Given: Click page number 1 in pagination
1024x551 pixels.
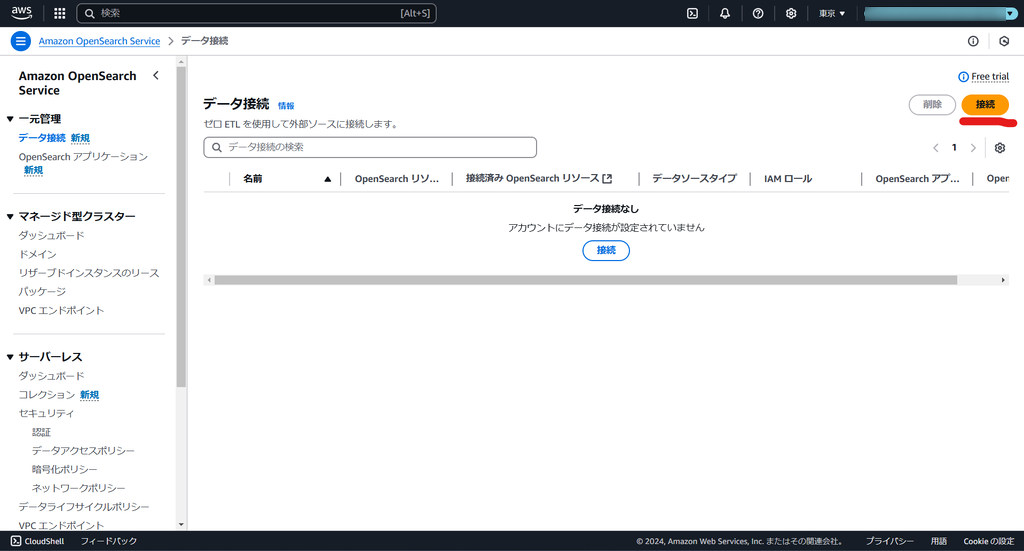Looking at the screenshot, I should tap(954, 148).
